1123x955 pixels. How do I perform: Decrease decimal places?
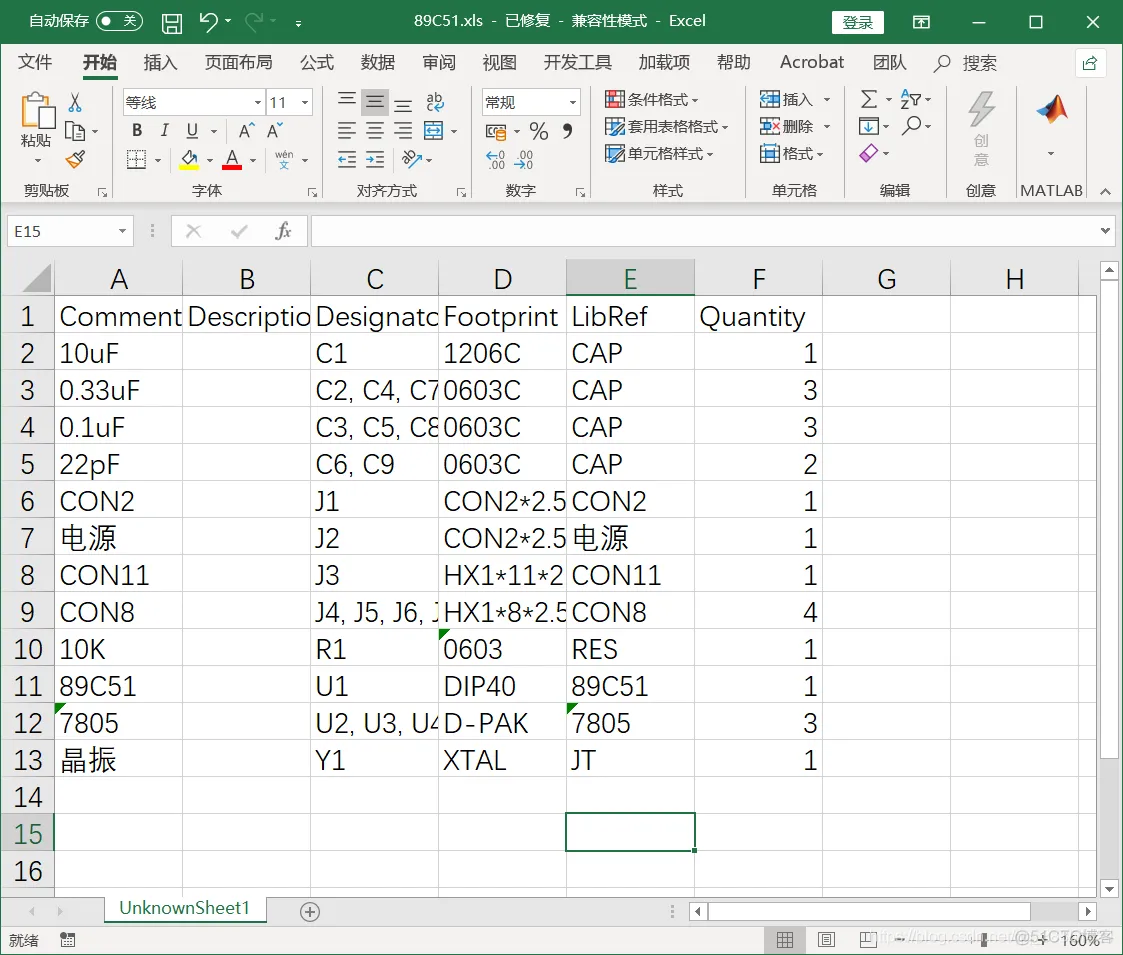pyautogui.click(x=524, y=160)
